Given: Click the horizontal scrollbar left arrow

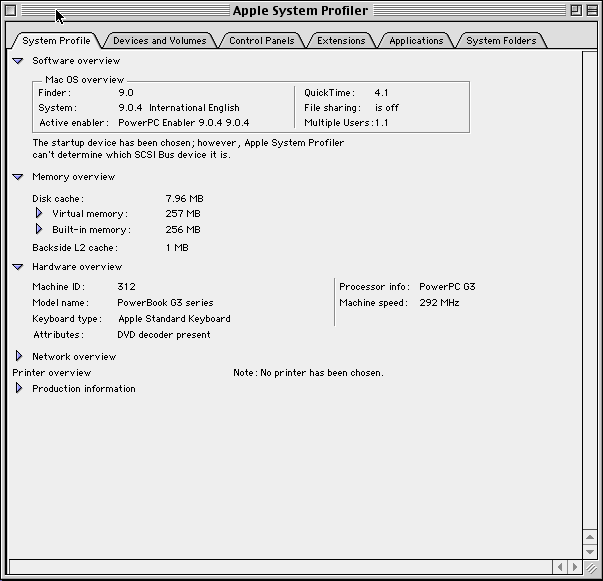Looking at the screenshot, I should coord(560,567).
